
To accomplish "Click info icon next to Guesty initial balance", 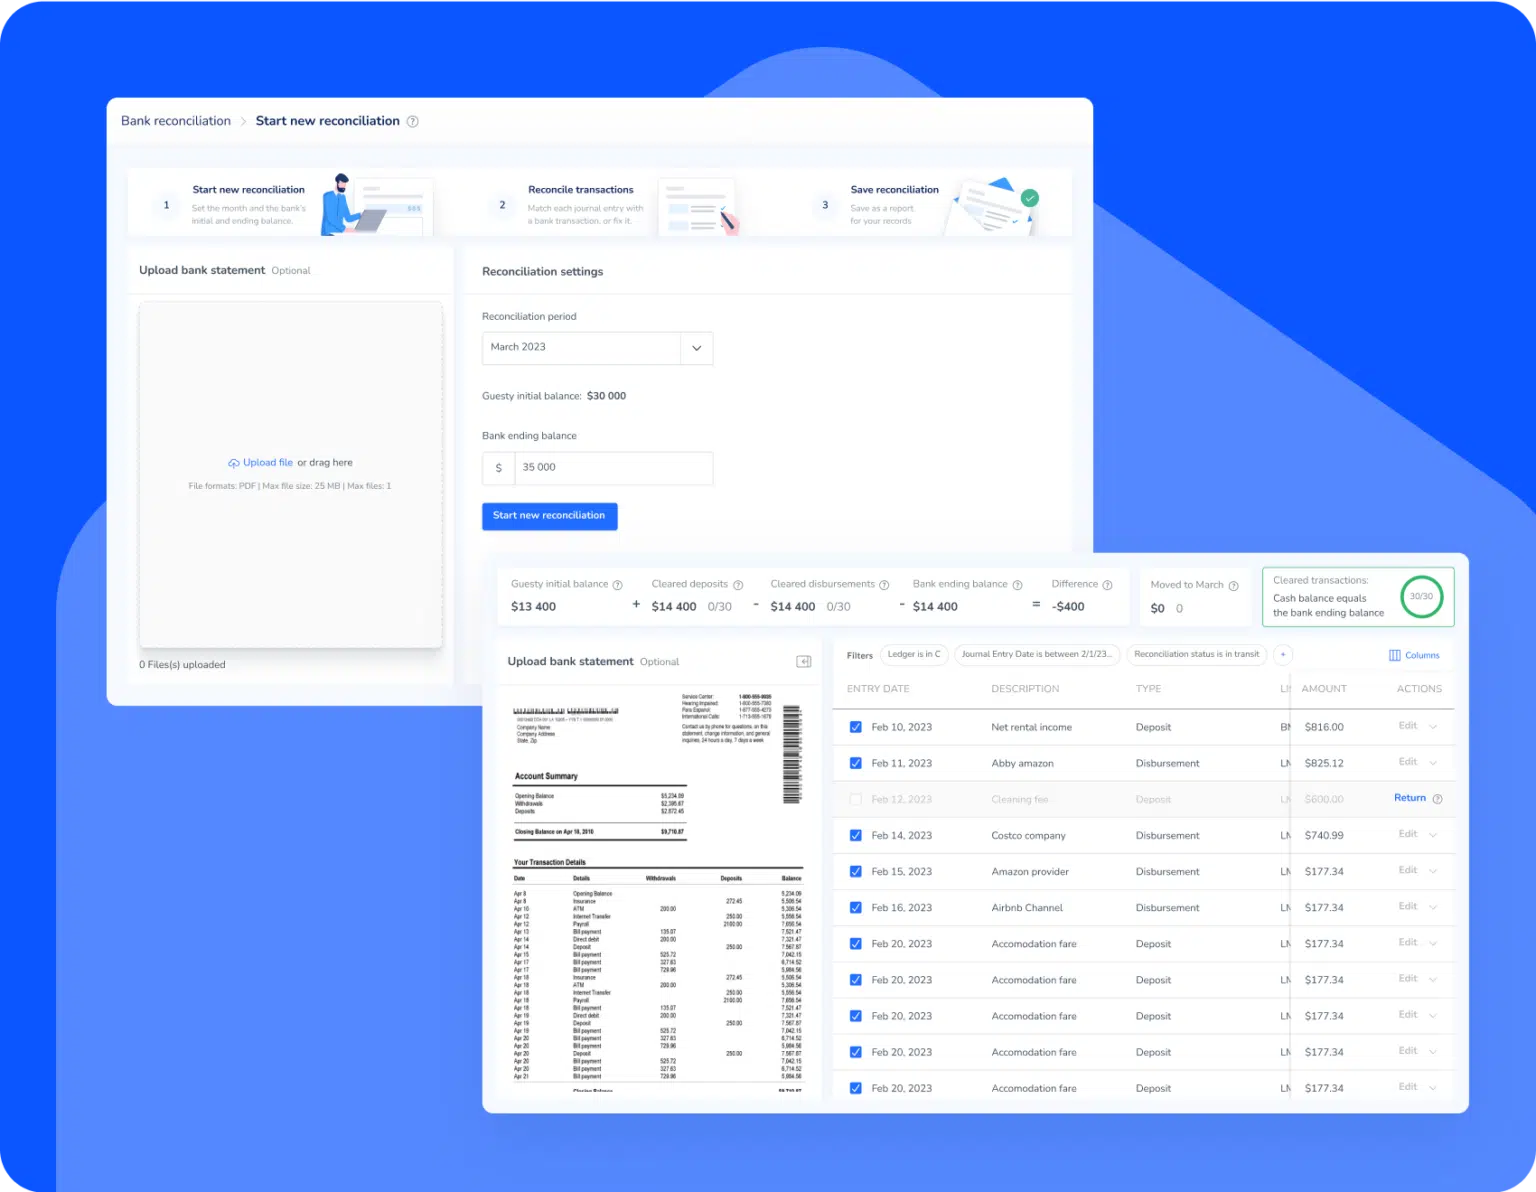I will point(617,585).
